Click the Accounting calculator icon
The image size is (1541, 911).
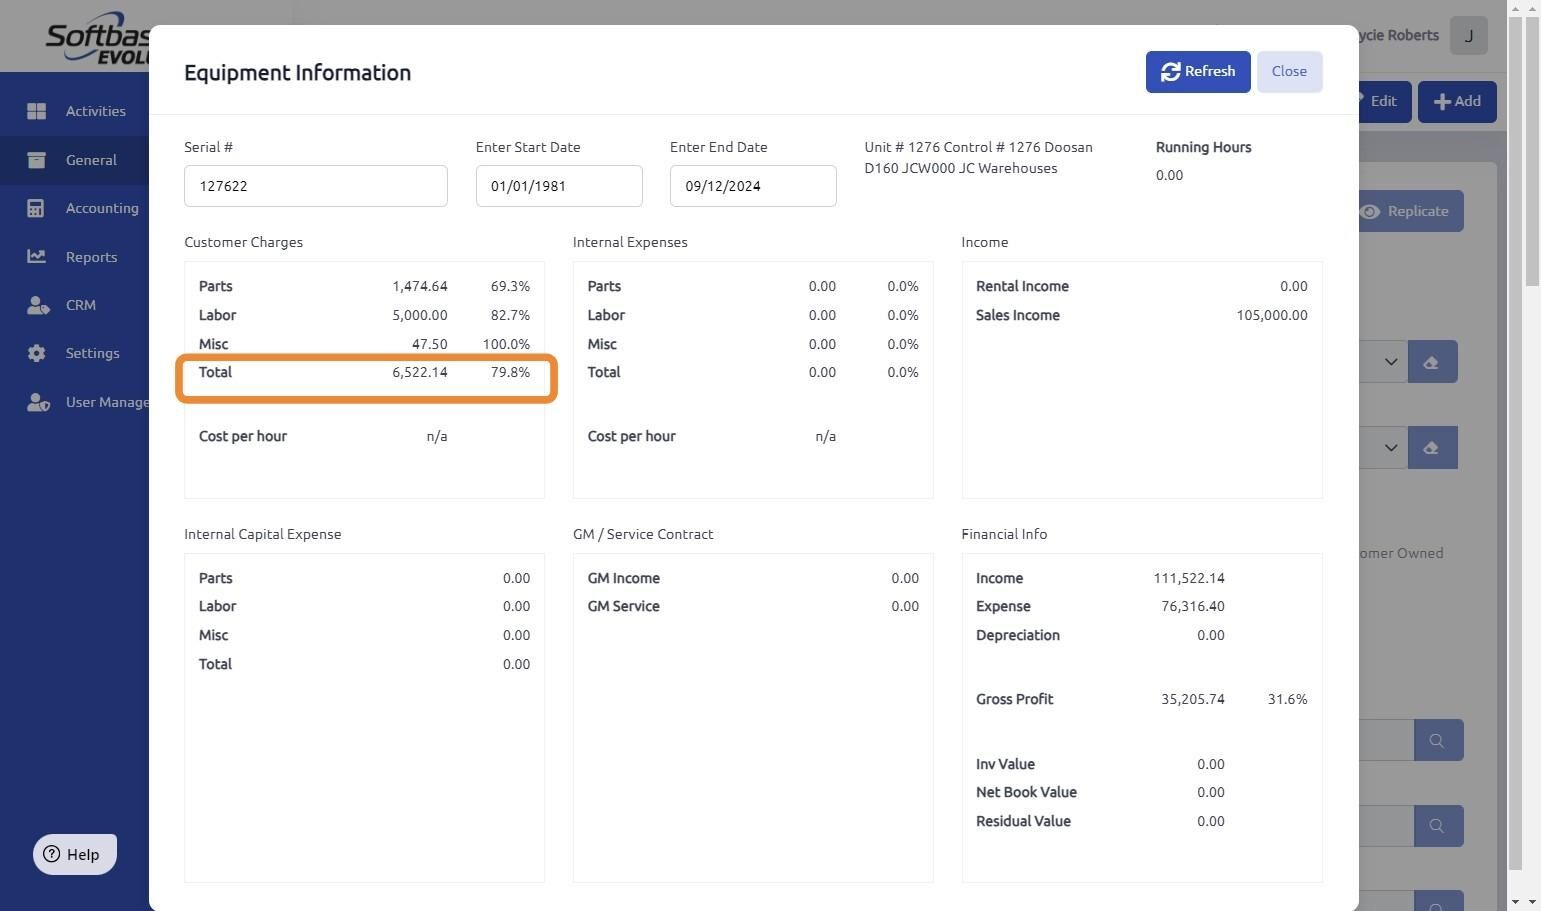coord(37,208)
